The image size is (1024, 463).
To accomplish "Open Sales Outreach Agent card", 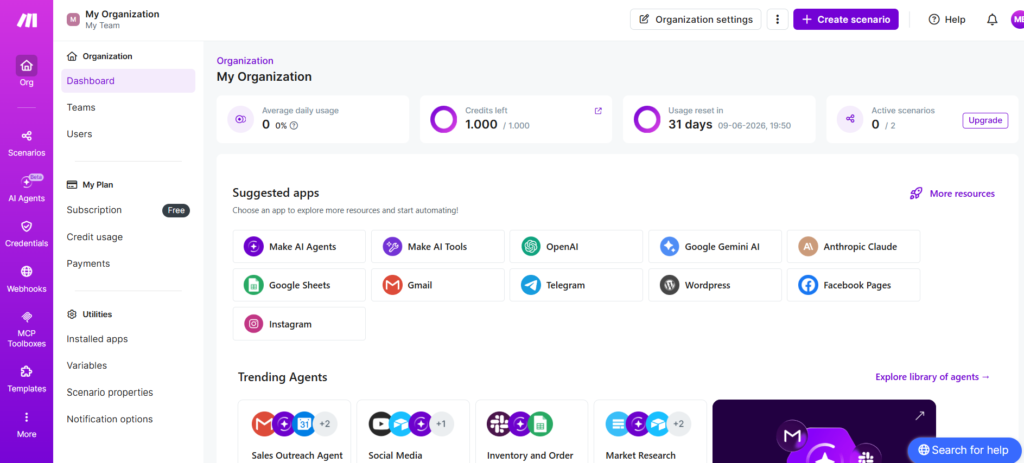I will click(295, 432).
